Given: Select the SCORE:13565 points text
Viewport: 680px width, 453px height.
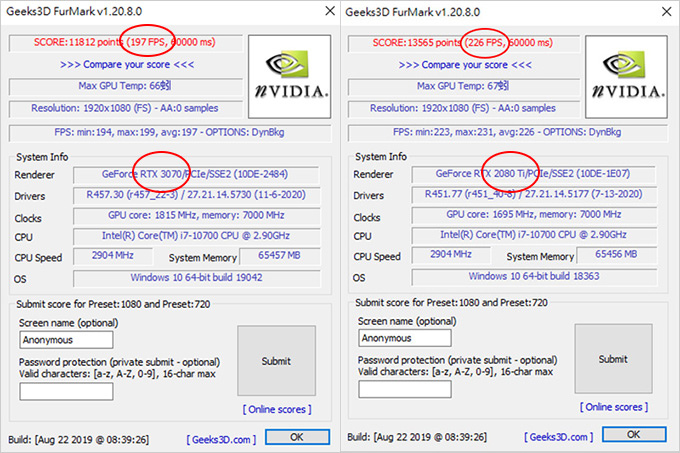Looking at the screenshot, I should point(417,42).
